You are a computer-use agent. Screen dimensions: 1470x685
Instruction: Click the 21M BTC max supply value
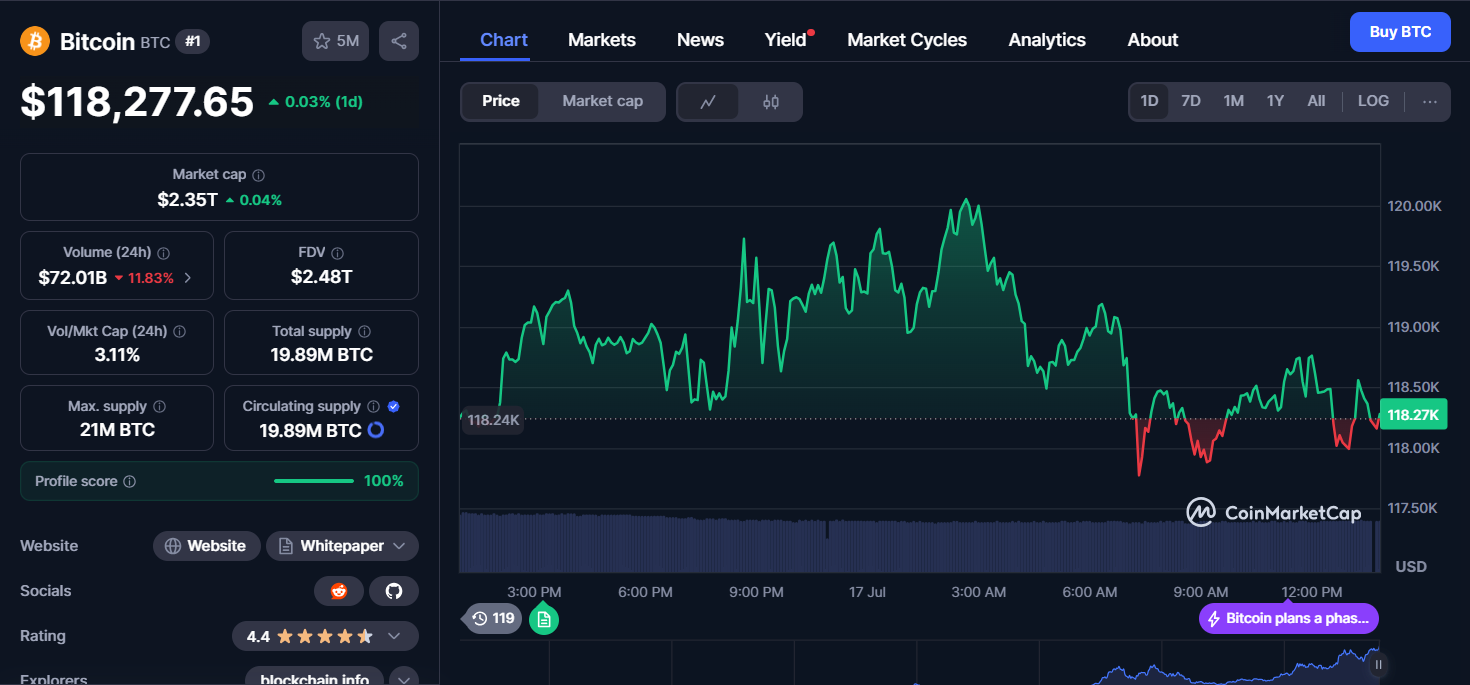tap(117, 430)
